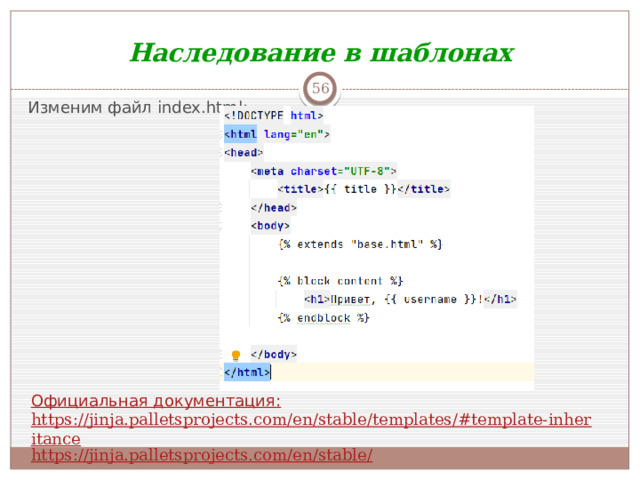Click the yellow lightbulb hint icon

pyautogui.click(x=236, y=355)
